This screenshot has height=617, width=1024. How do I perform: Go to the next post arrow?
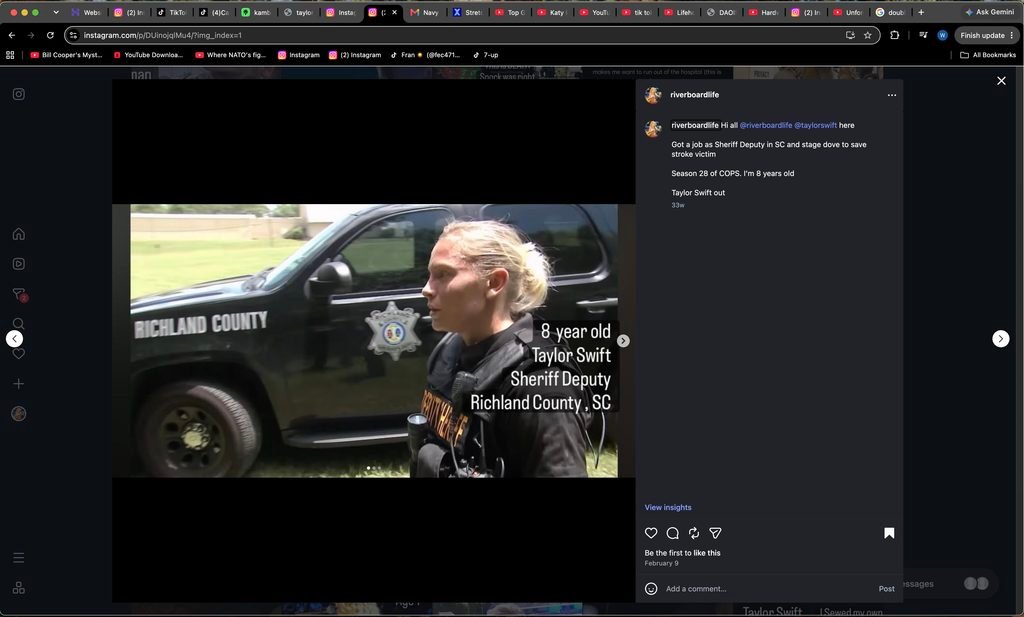click(1000, 339)
